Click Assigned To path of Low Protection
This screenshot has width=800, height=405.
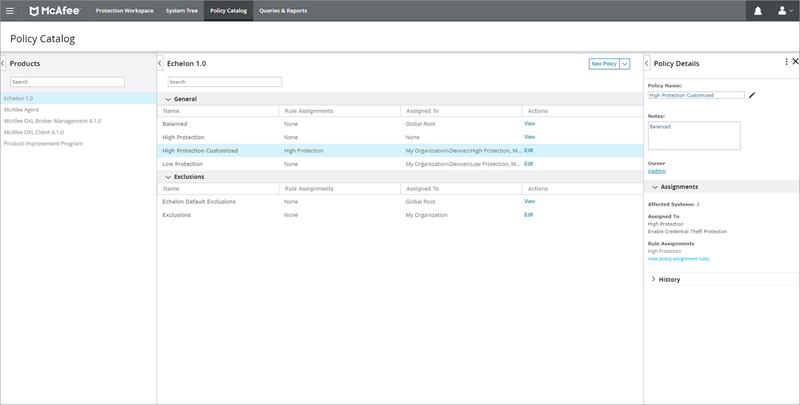coord(464,164)
